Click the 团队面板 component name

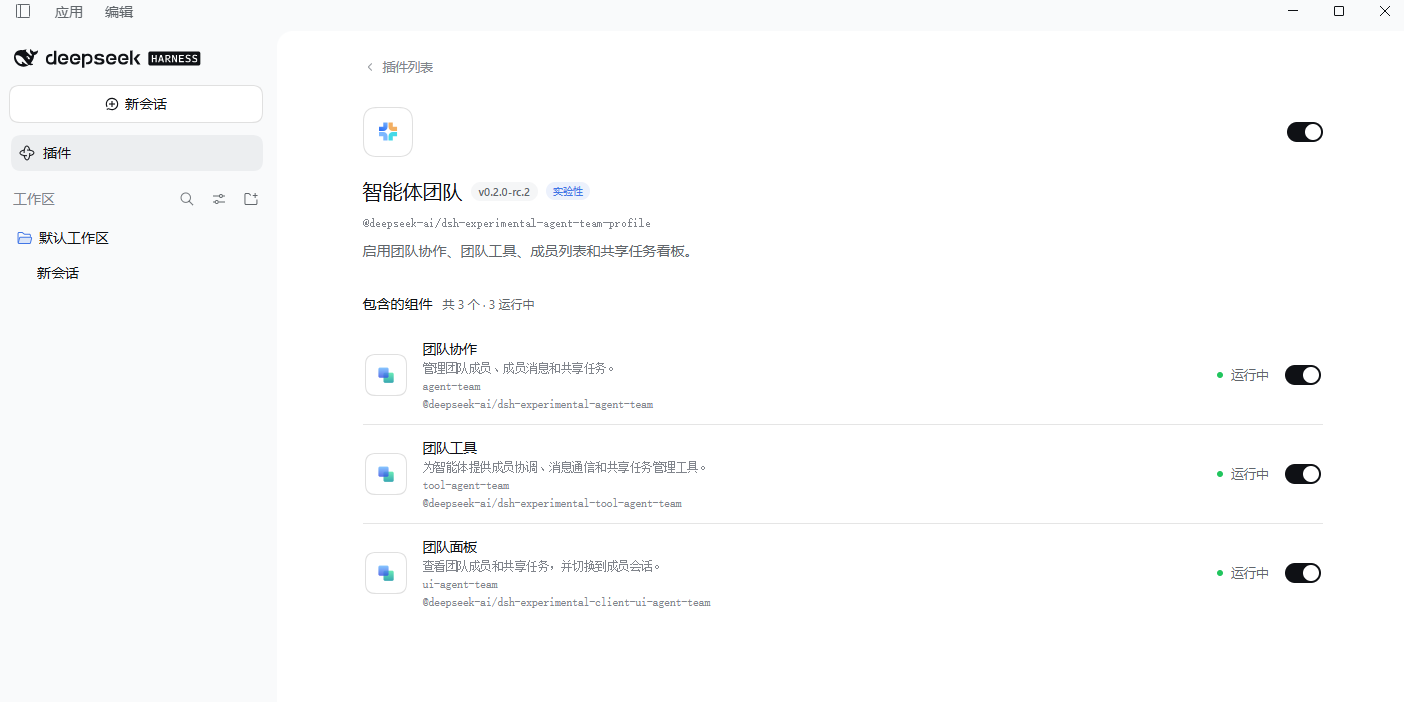click(450, 547)
